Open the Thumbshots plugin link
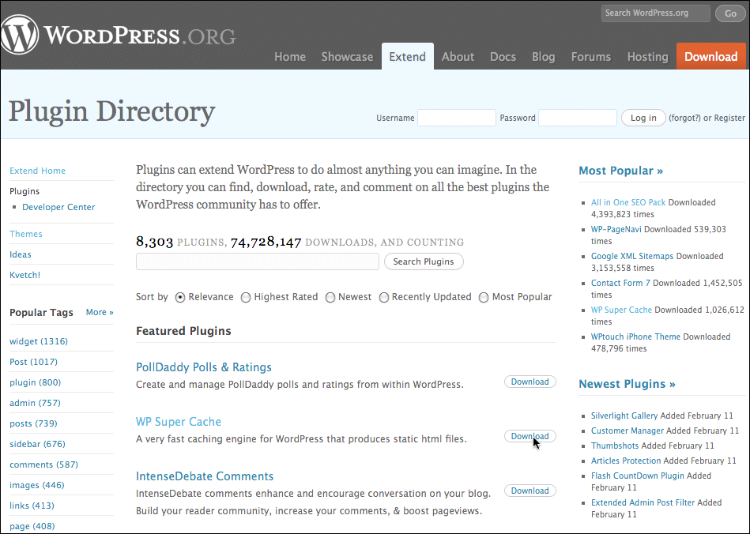 615,445
